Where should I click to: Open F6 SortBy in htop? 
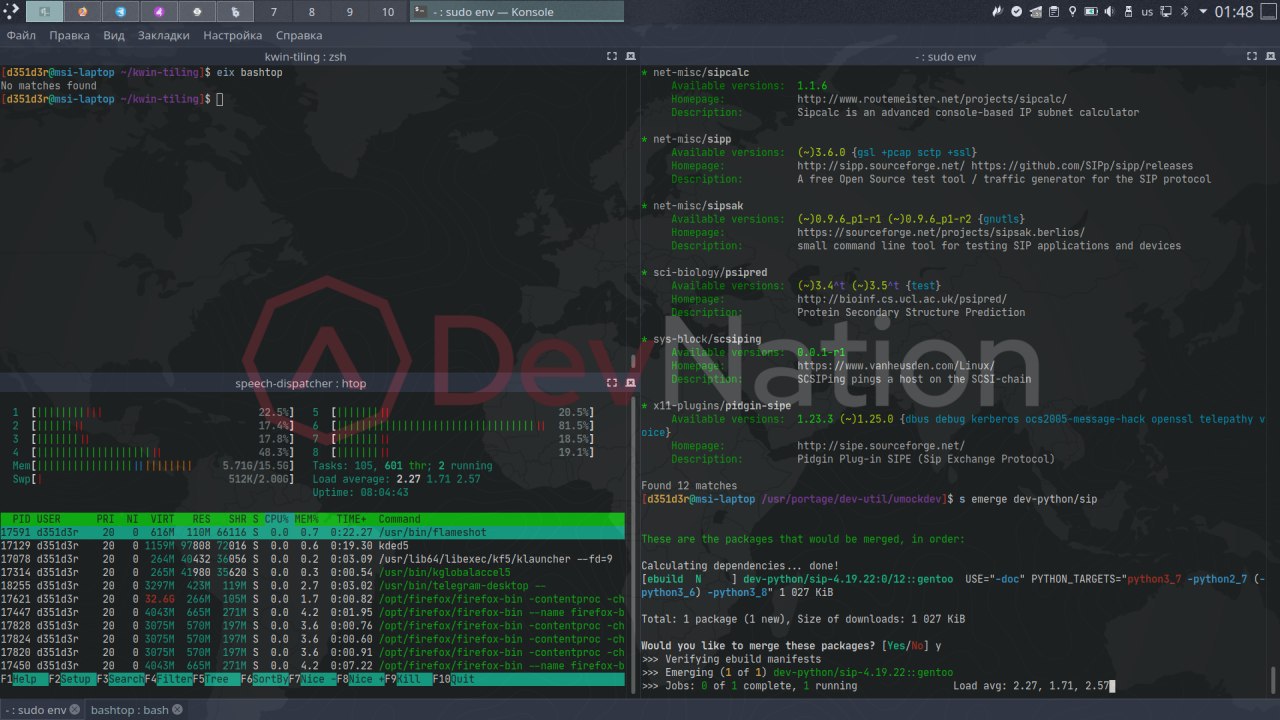[x=264, y=679]
